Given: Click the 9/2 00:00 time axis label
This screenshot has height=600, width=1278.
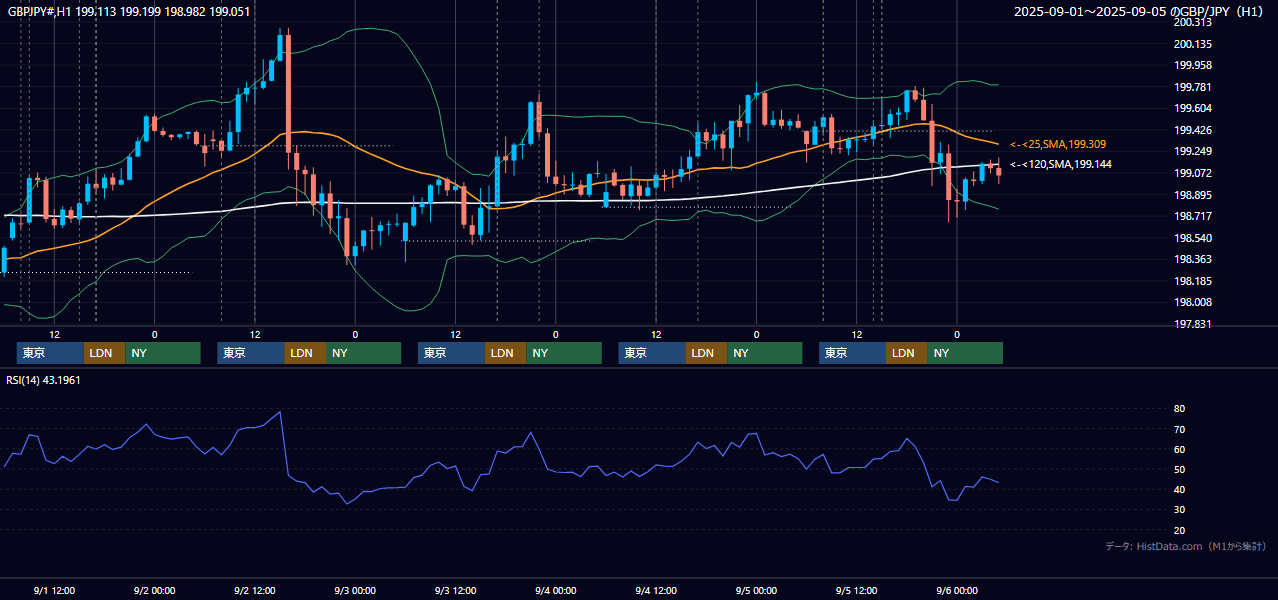Looking at the screenshot, I should tap(154, 590).
